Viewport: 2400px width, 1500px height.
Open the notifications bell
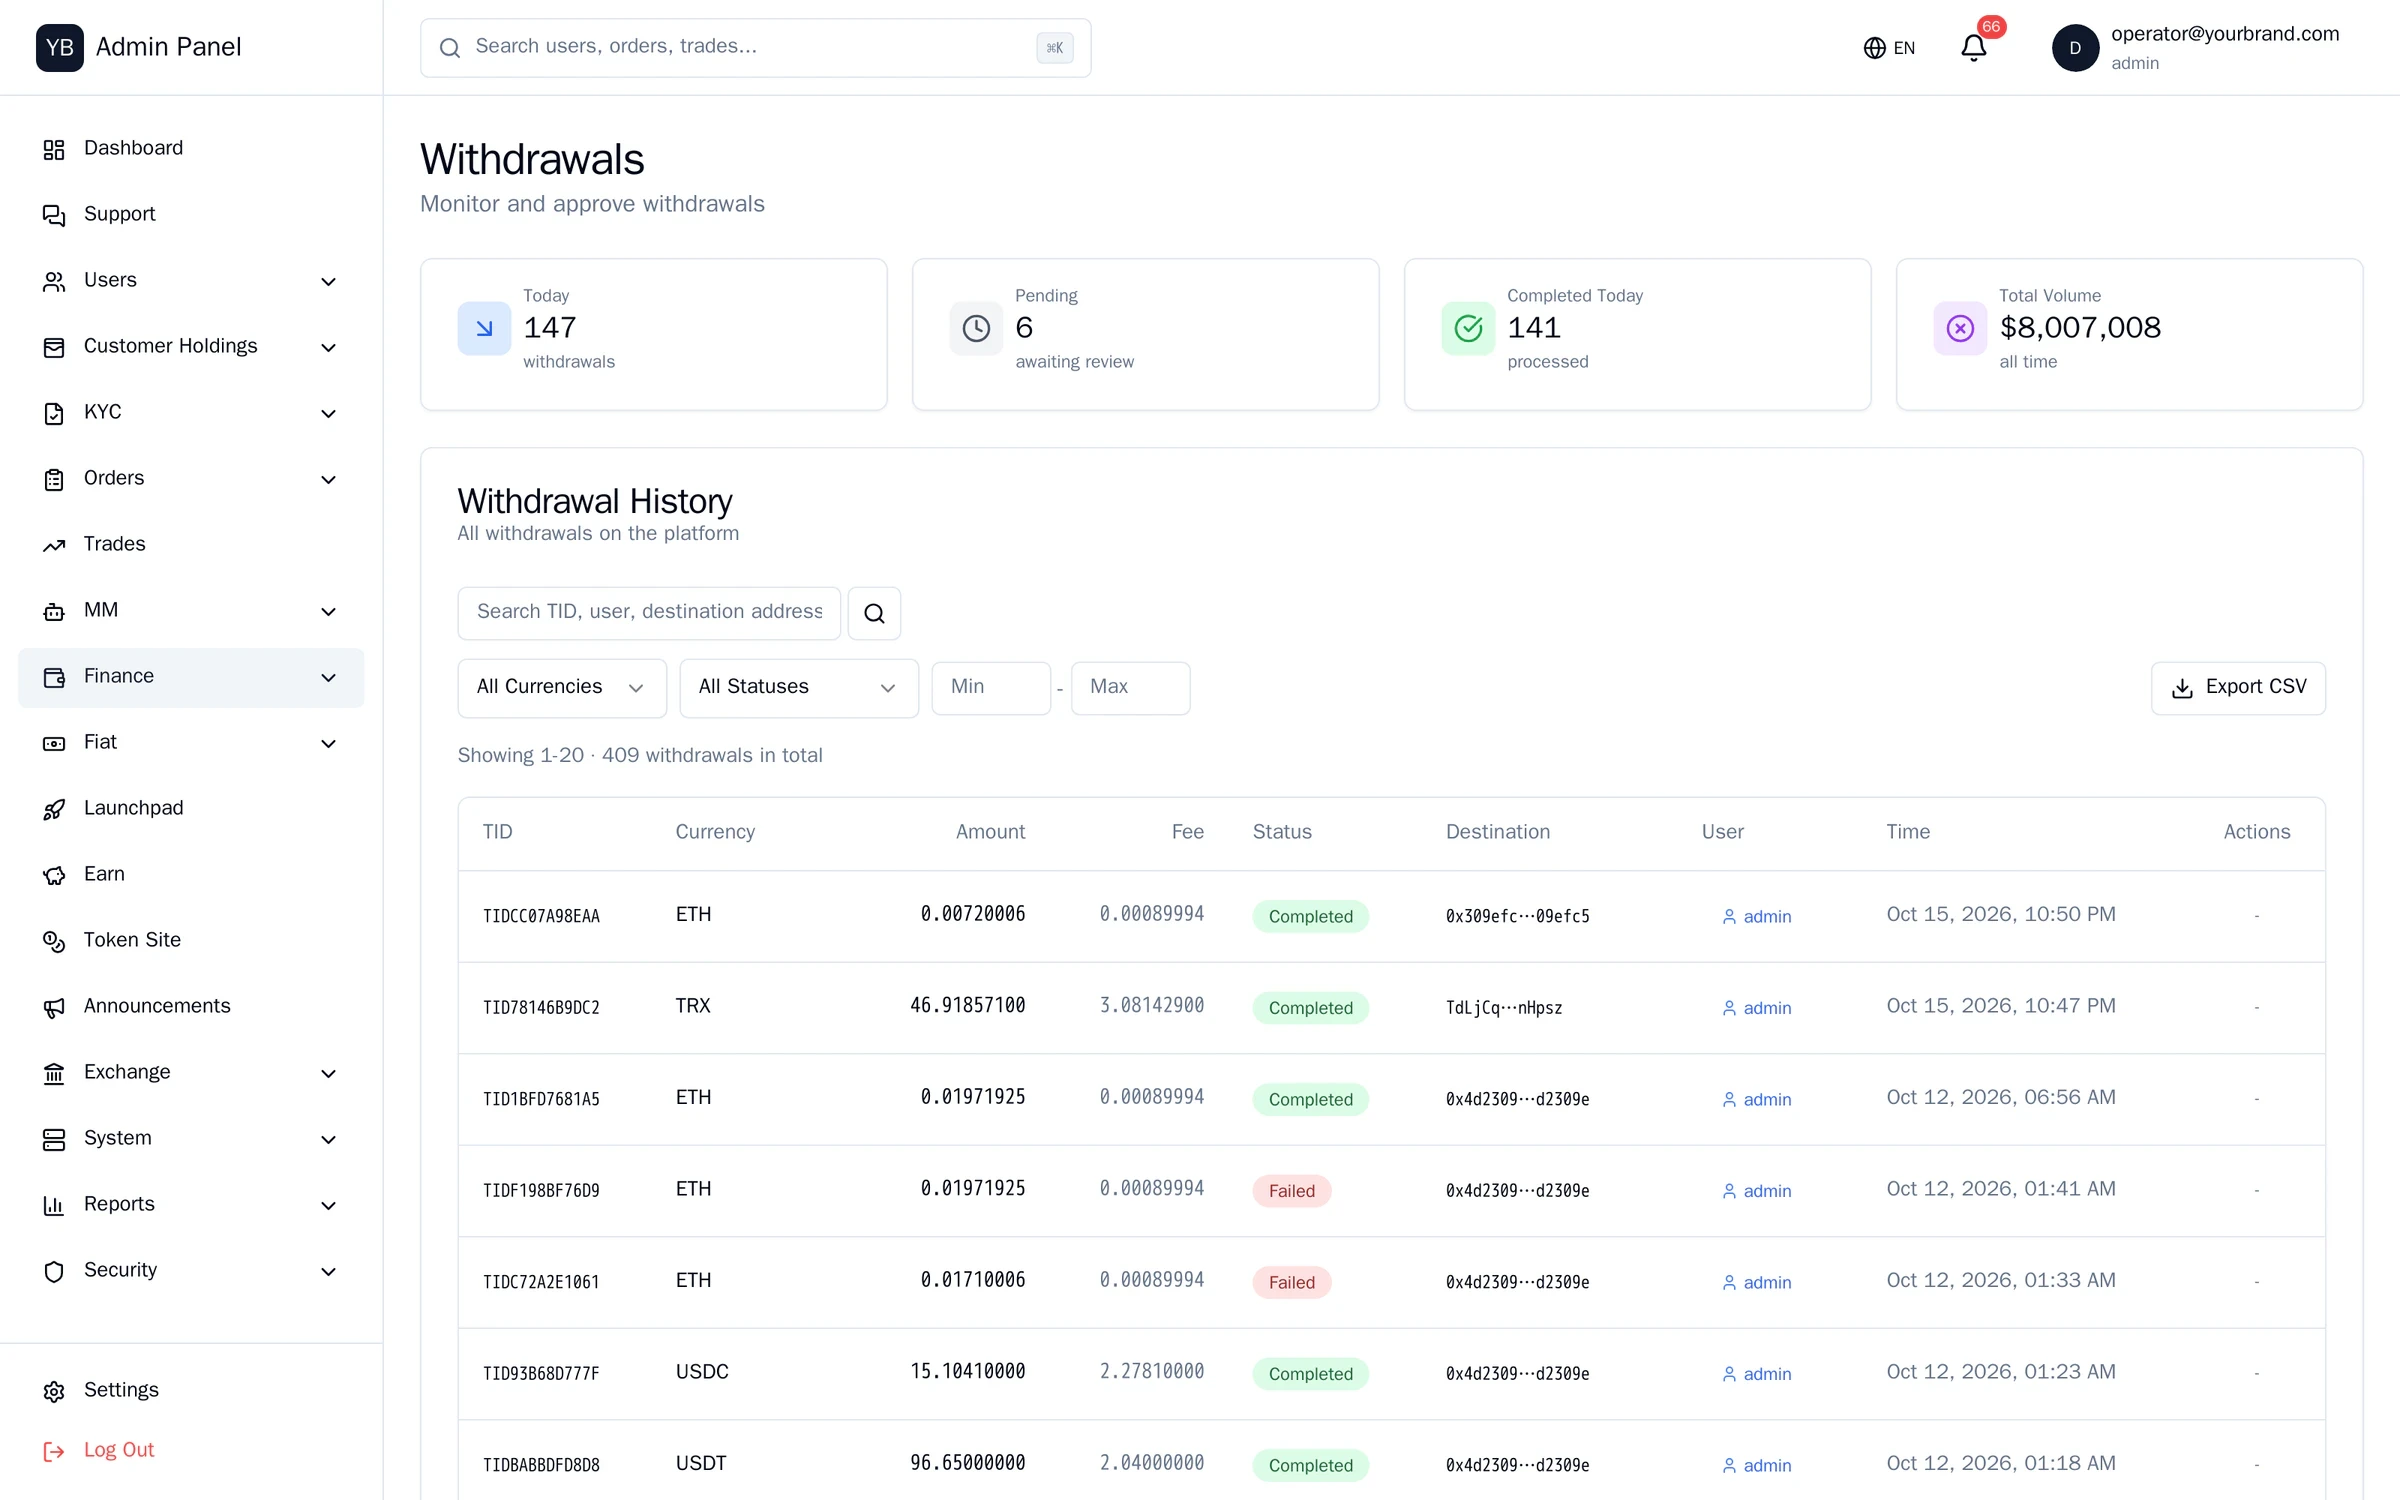(x=1973, y=48)
